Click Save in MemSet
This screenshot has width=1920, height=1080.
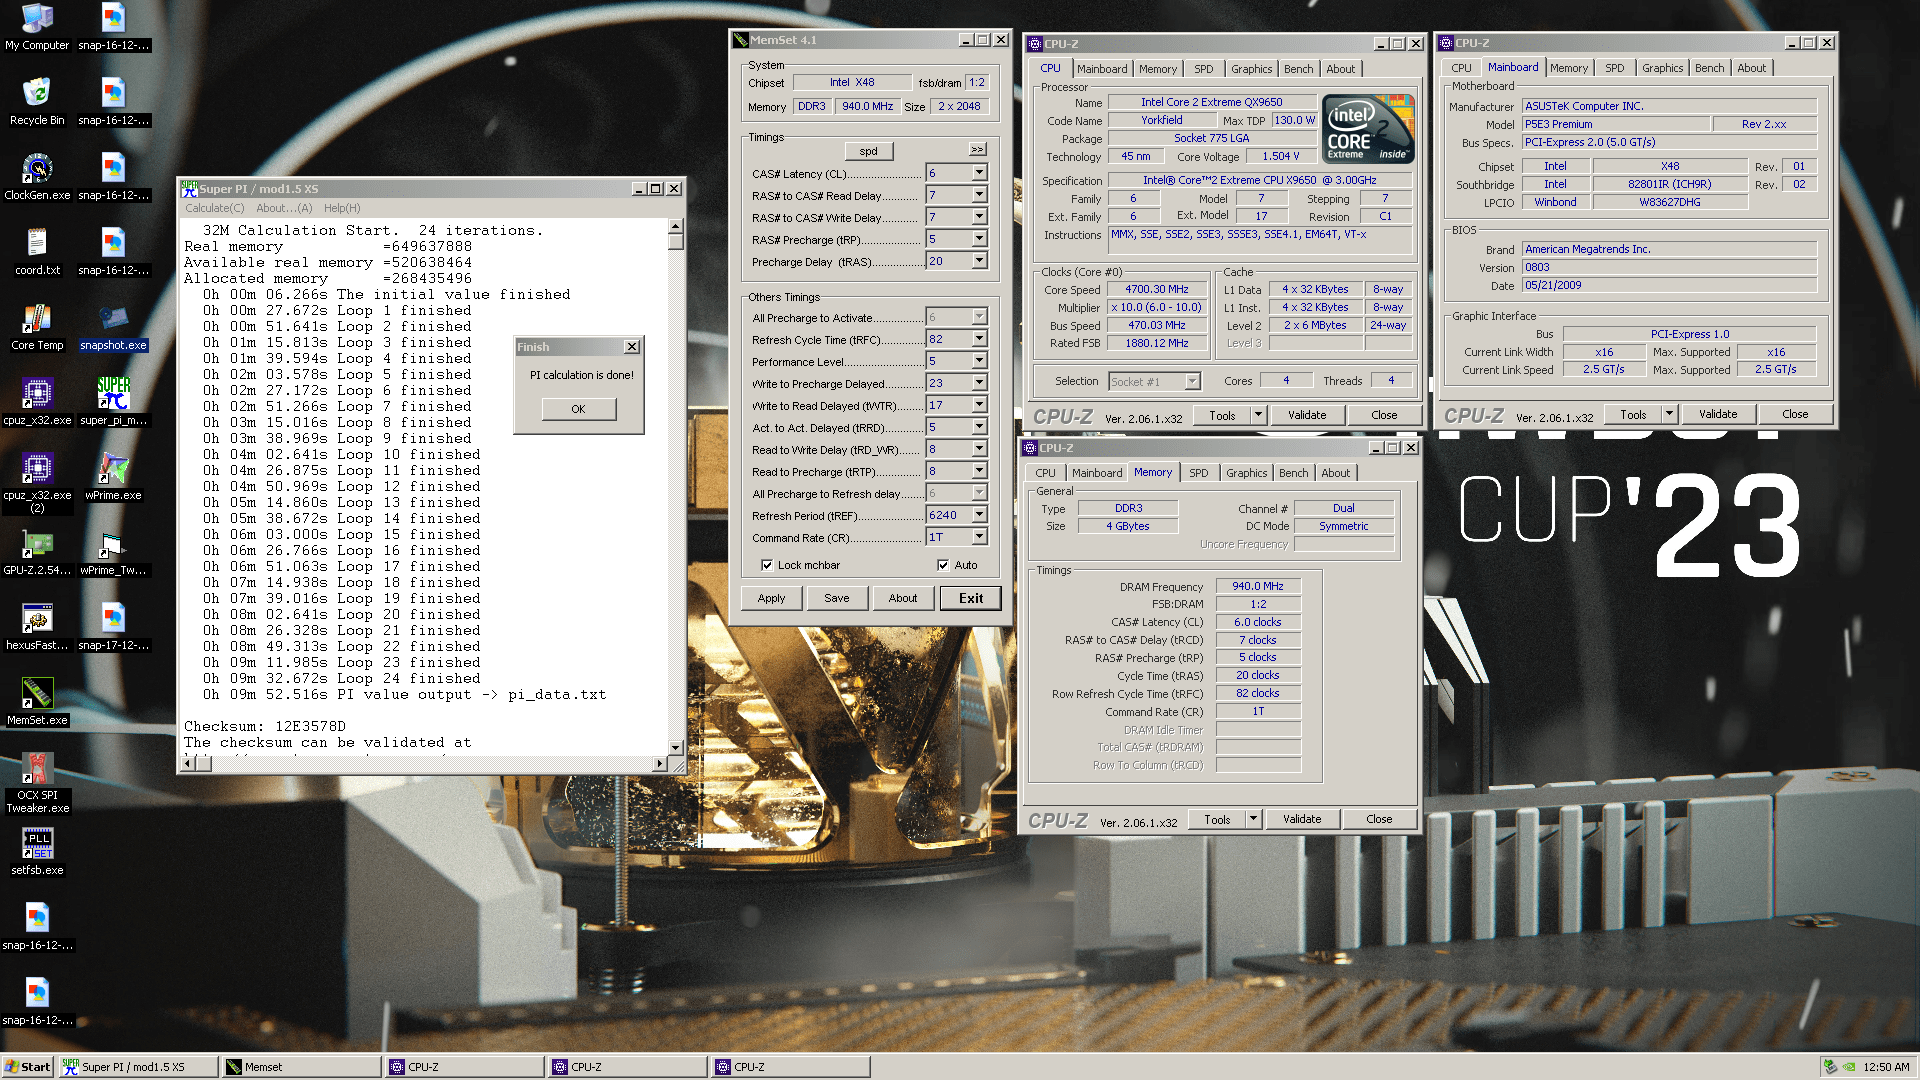point(836,598)
